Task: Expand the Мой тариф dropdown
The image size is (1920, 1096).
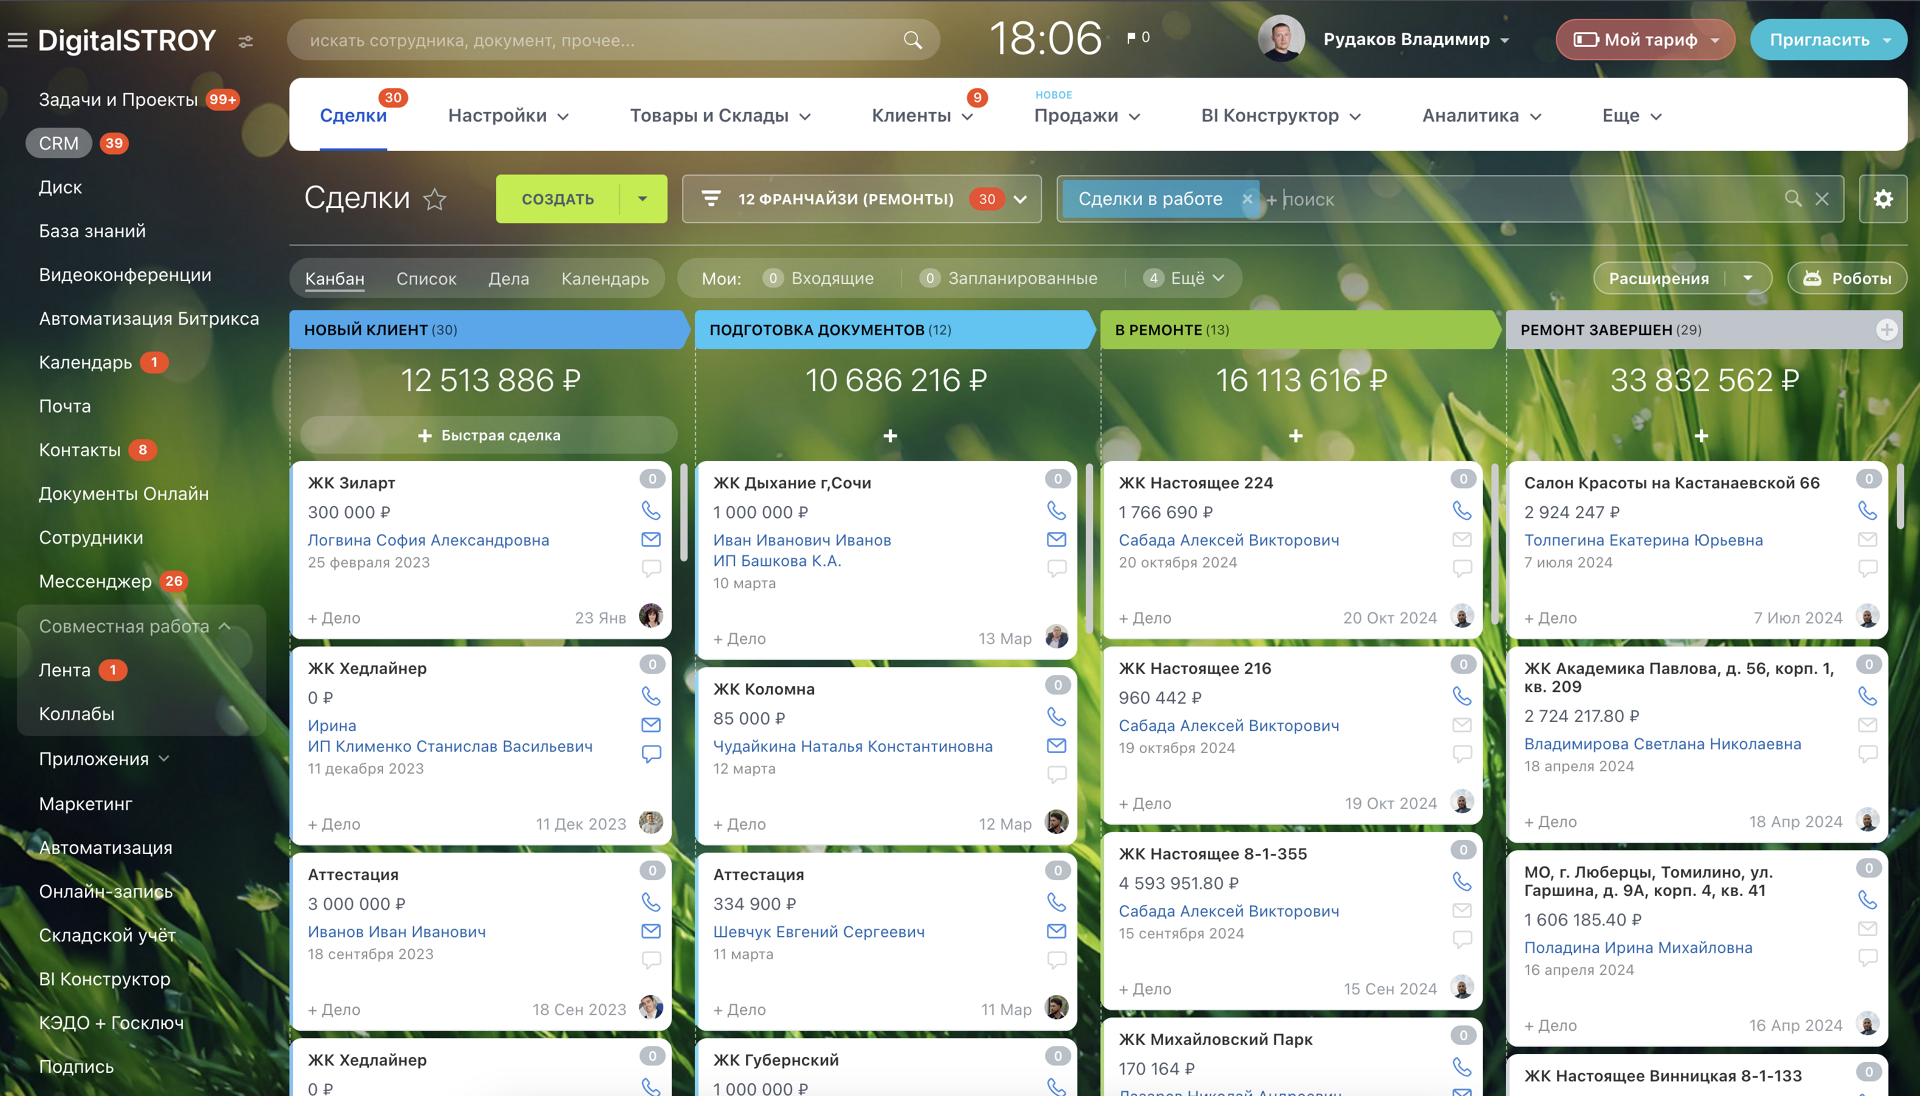Action: [x=1715, y=40]
